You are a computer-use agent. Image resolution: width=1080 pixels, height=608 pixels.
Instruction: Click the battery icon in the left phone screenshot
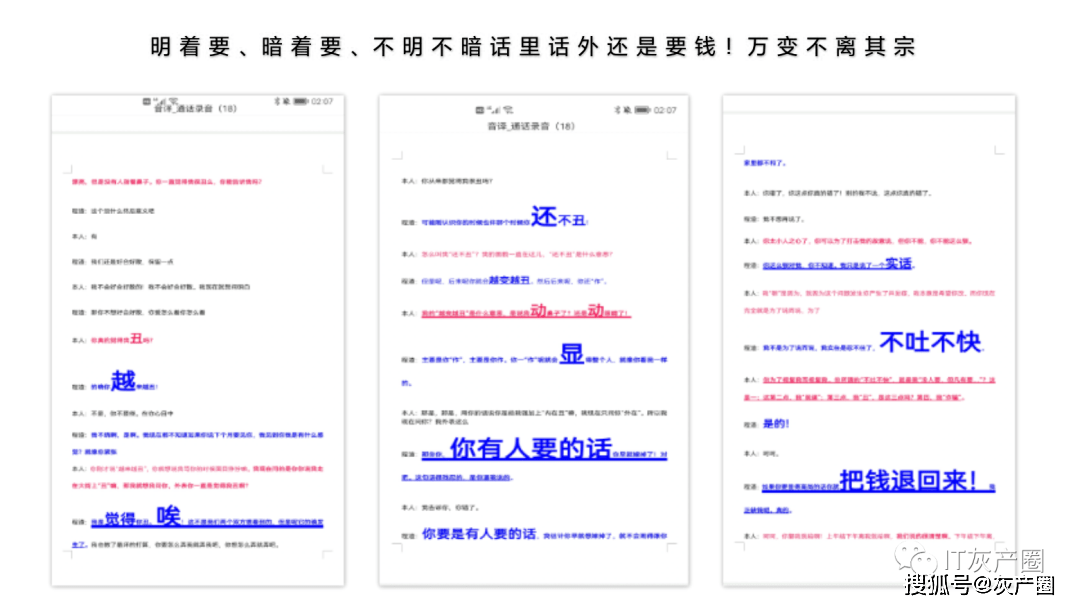click(x=301, y=101)
